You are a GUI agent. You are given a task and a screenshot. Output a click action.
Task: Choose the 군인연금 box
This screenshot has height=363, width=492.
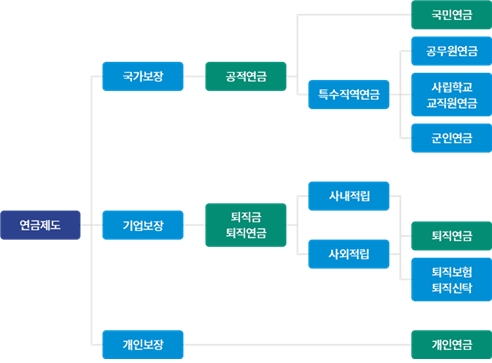tap(452, 138)
